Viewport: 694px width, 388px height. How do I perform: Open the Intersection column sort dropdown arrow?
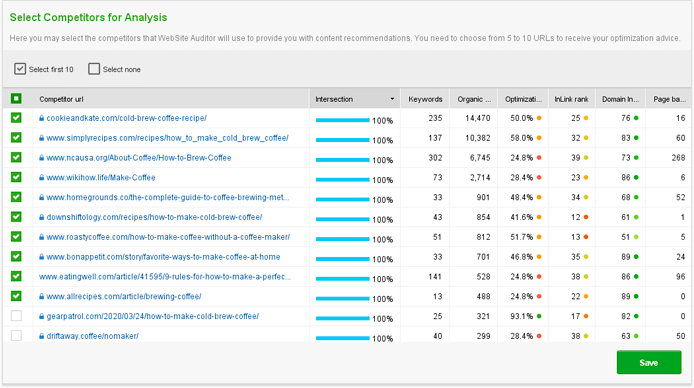[x=392, y=99]
